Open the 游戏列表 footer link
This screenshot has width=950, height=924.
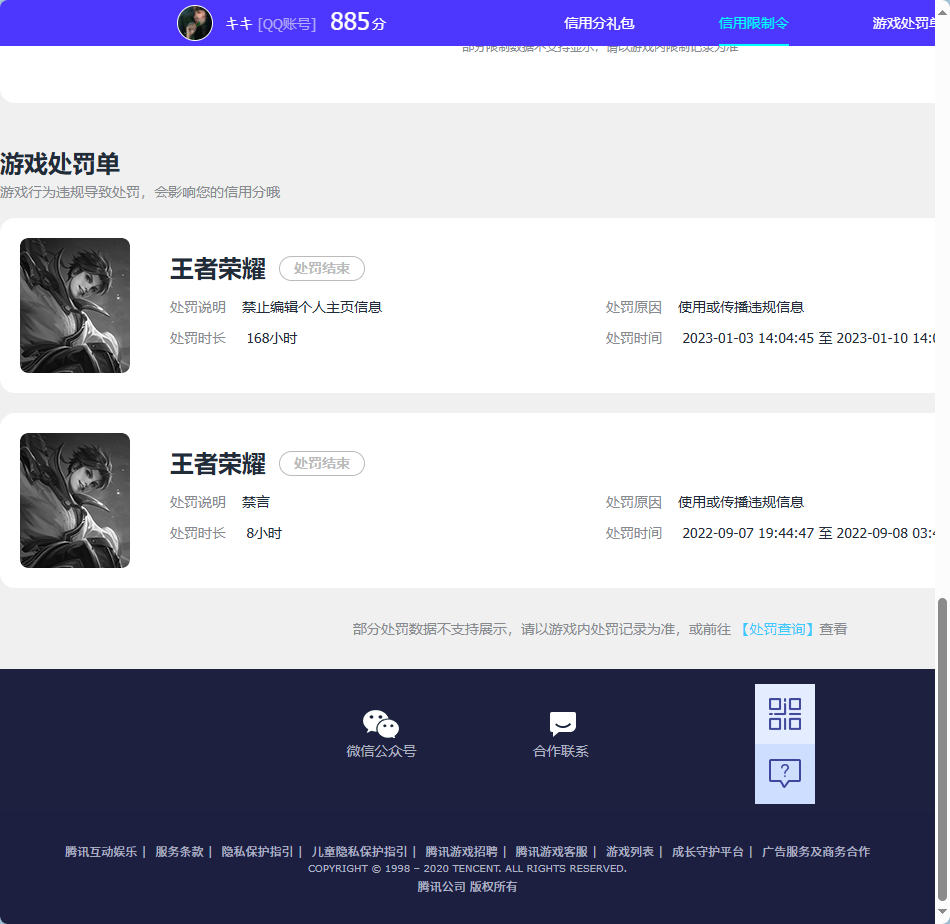pyautogui.click(x=629, y=851)
